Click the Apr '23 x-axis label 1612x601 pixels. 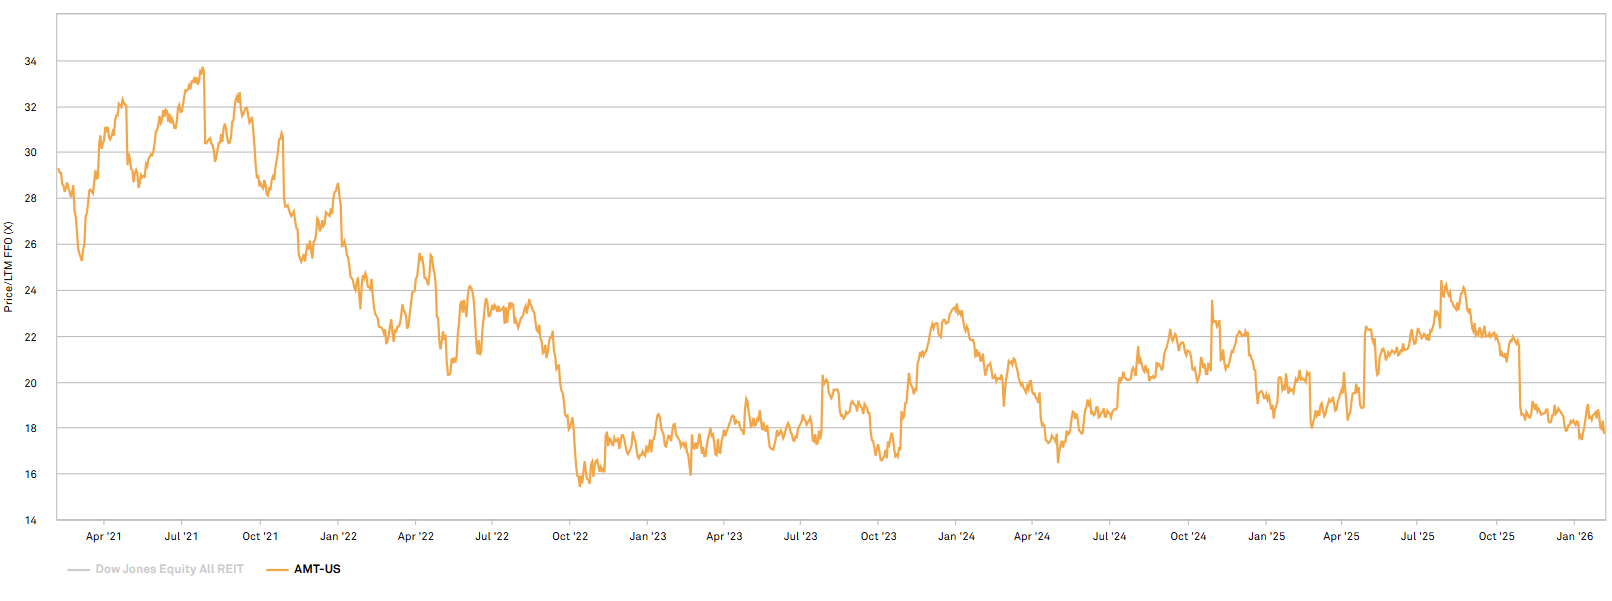pyautogui.click(x=724, y=537)
